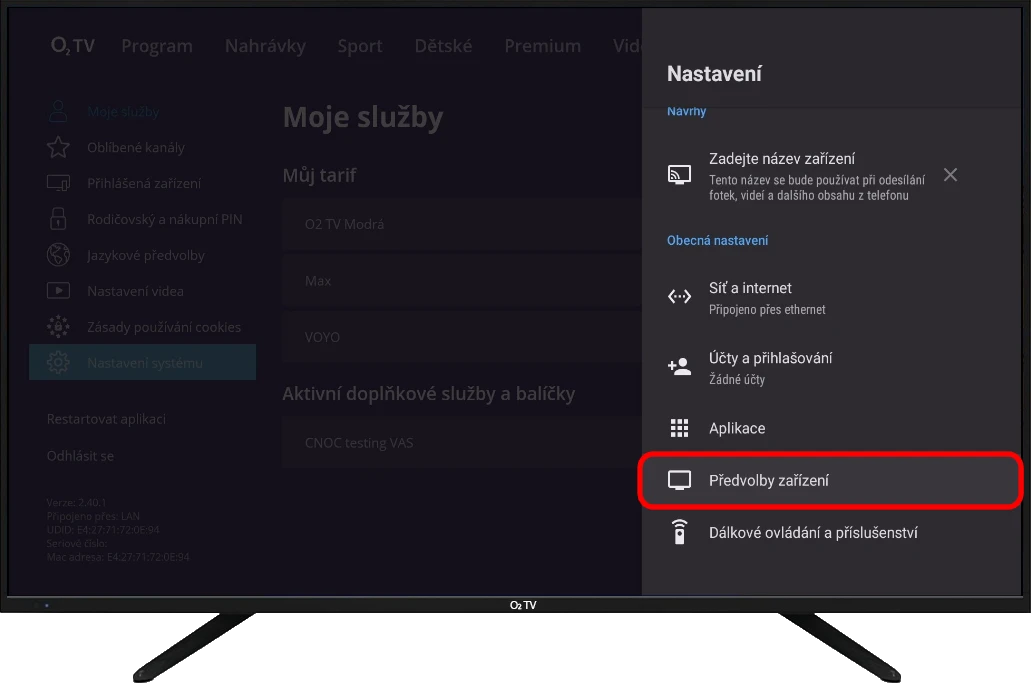
Task: Click the remote control accessories icon
Action: tap(679, 533)
